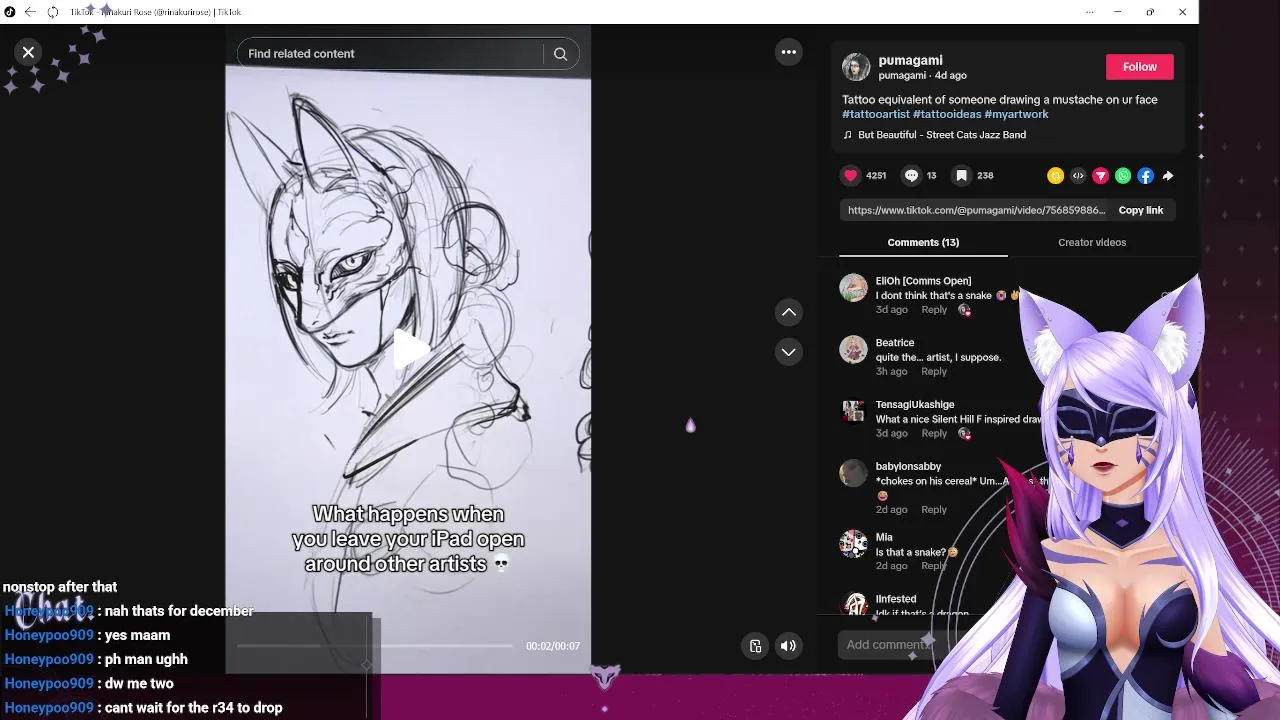Open comments via speech bubble icon
Screen dimensions: 1280x720
pos(911,175)
